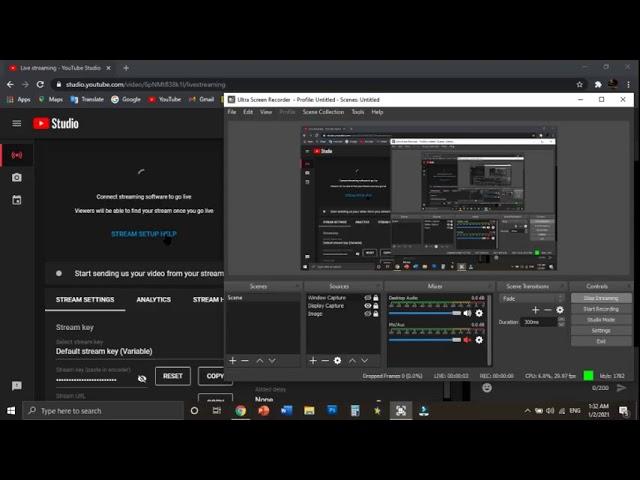Viewport: 640px width, 480px height.
Task: Toggle visibility of Image source
Action: pyautogui.click(x=368, y=314)
